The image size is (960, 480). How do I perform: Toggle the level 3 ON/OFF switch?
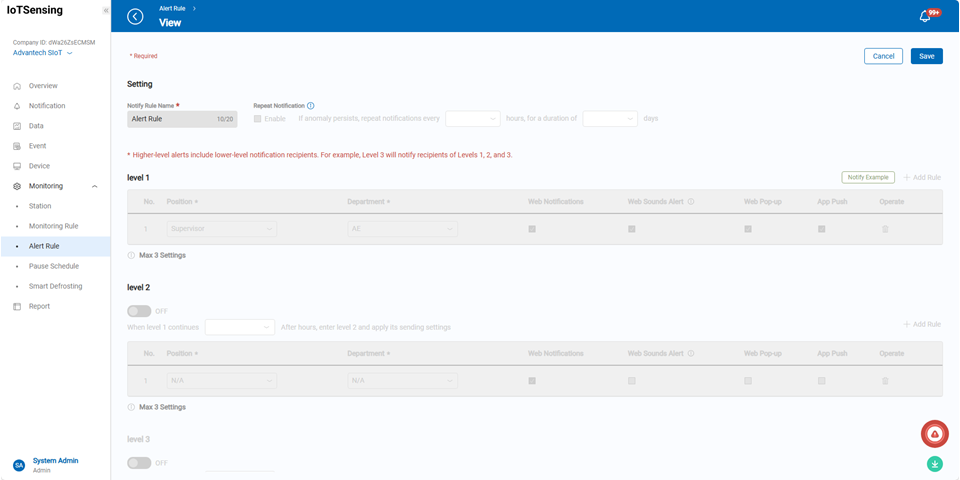[x=139, y=463]
